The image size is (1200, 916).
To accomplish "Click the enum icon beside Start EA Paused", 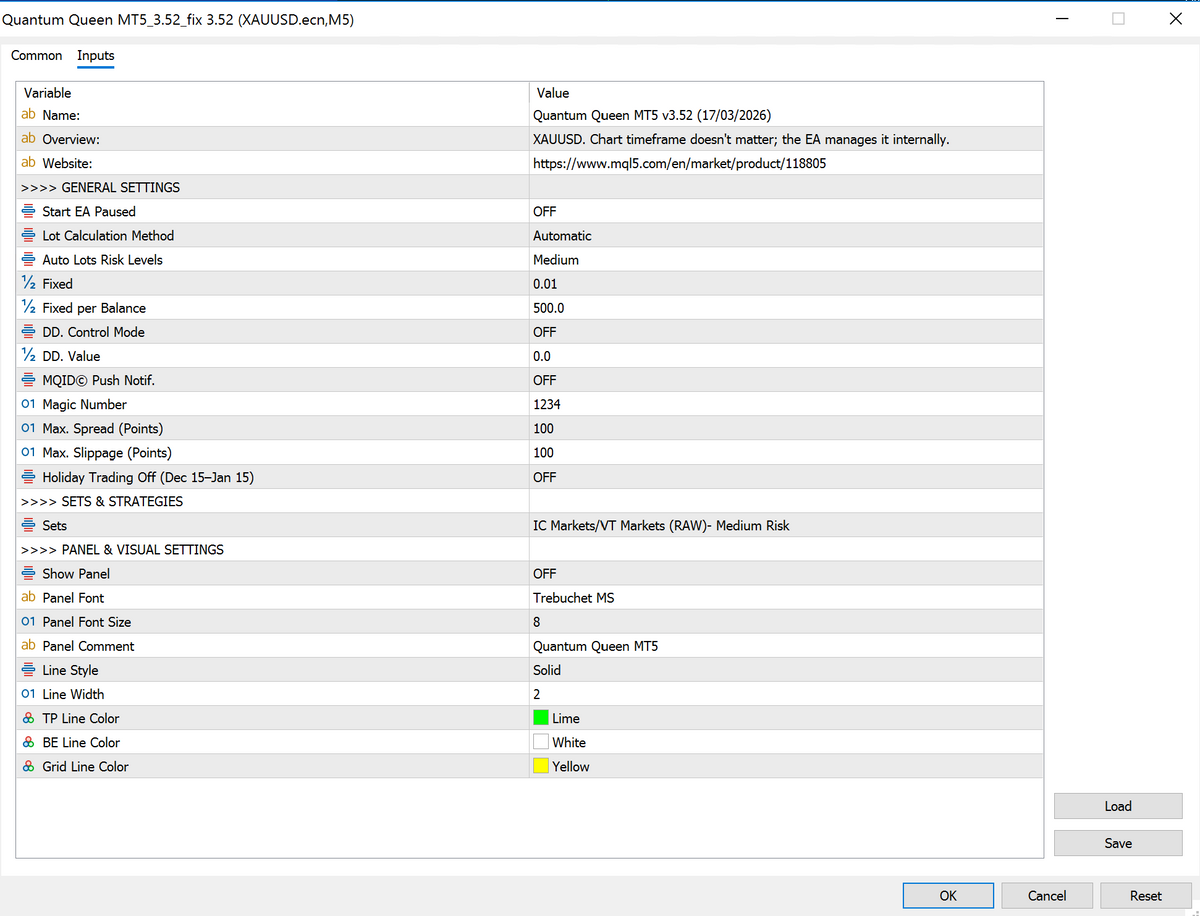I will tap(28, 211).
